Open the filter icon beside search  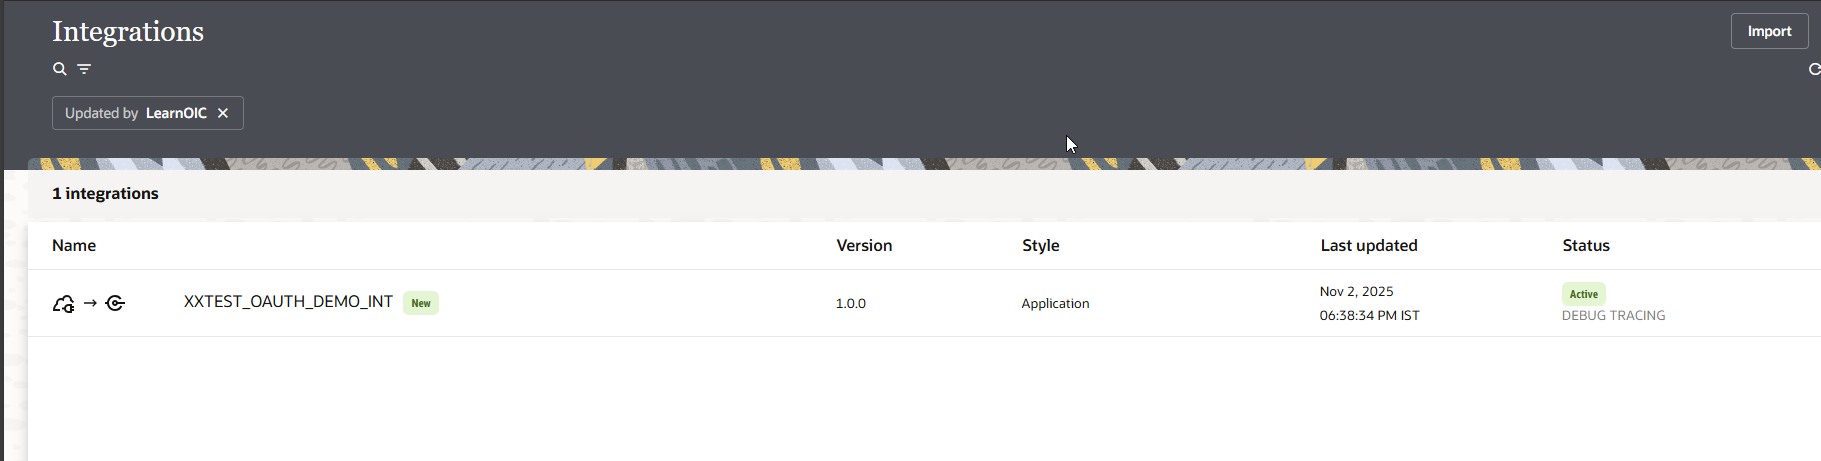point(84,69)
